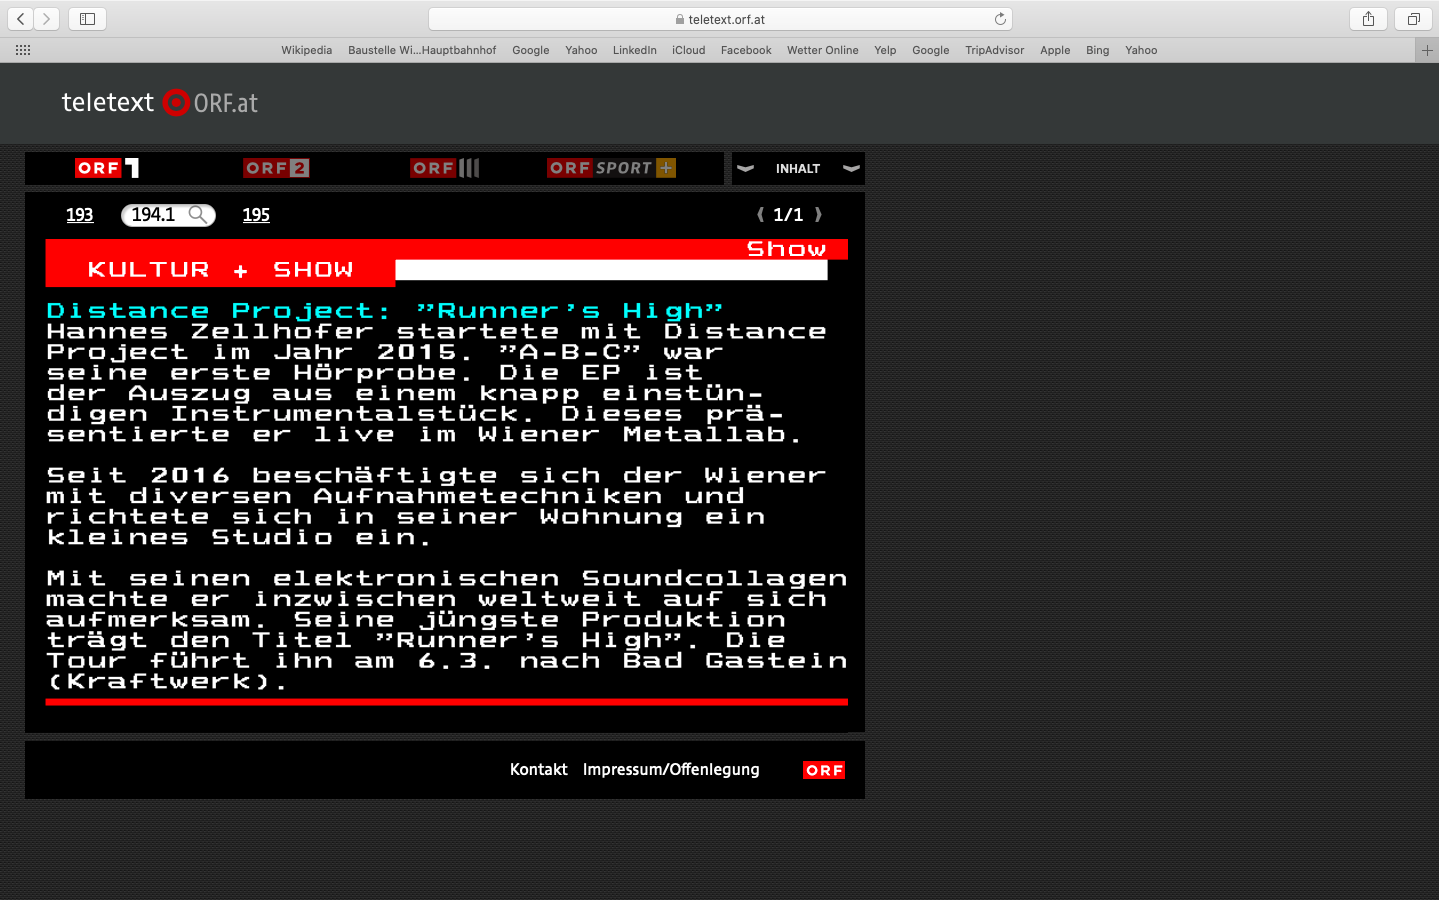Expand the INHALT menu with right chevron
Viewport: 1439px width, 900px height.
coord(851,168)
